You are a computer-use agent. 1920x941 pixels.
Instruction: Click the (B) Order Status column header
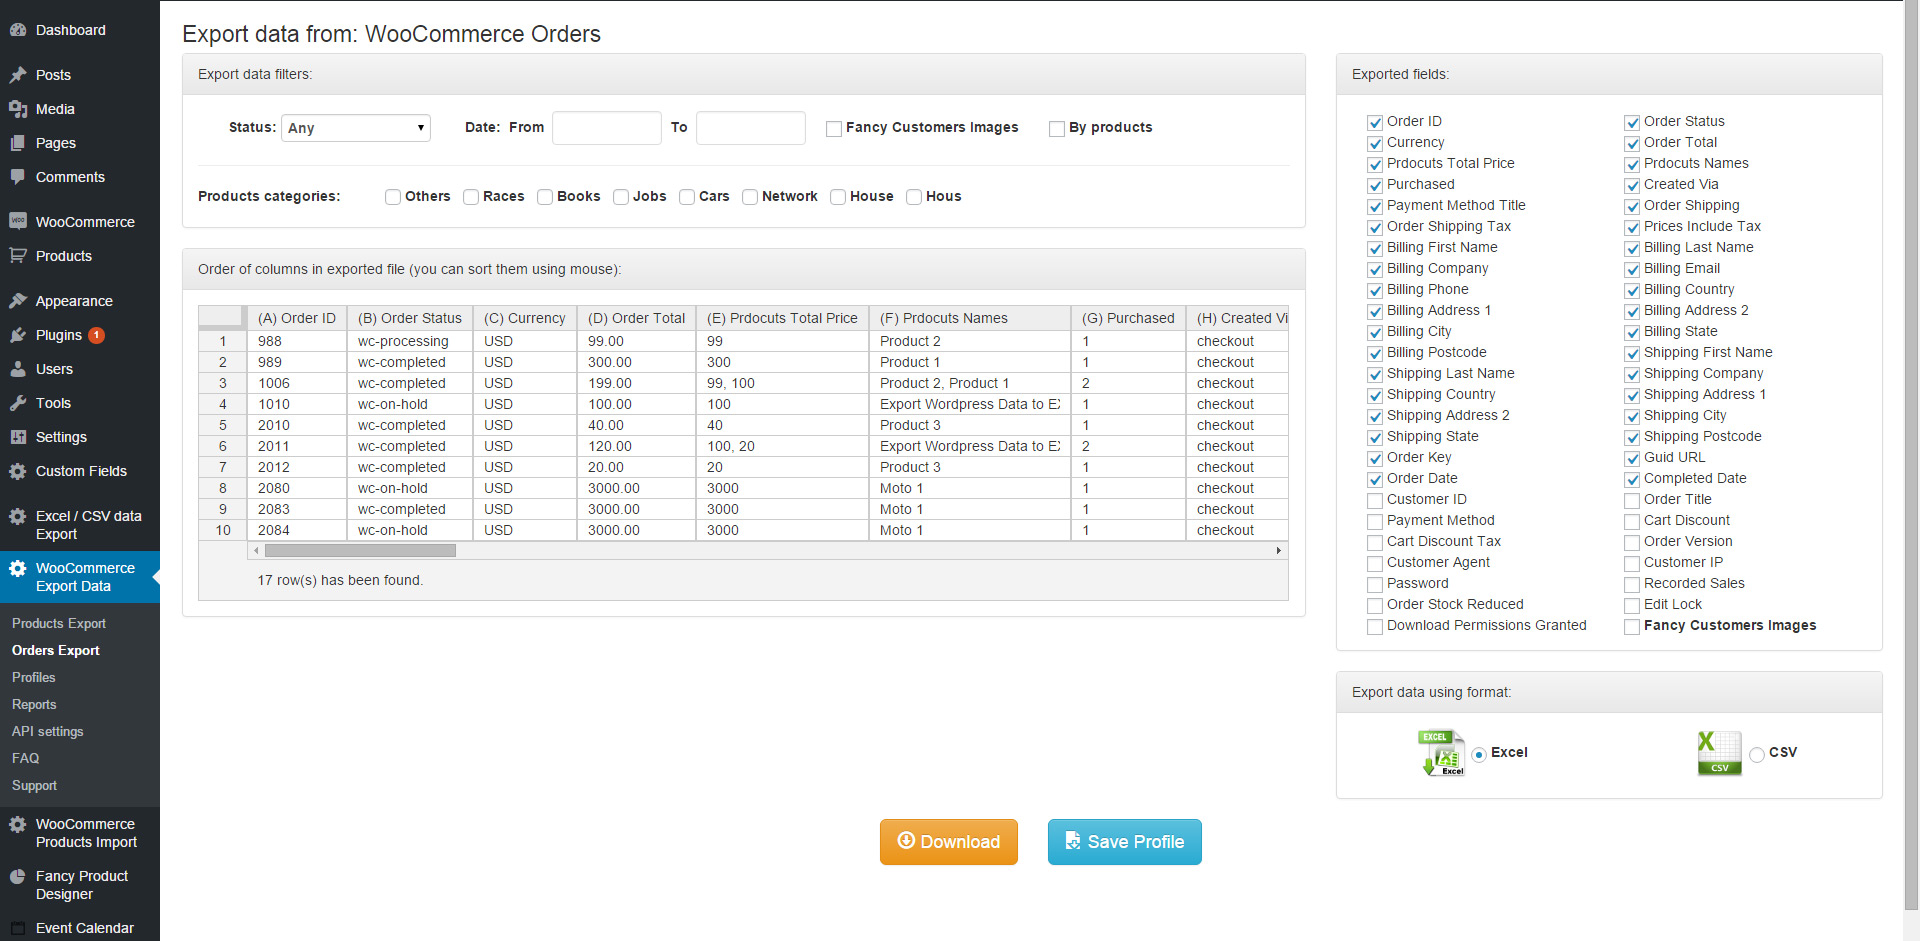click(x=410, y=318)
